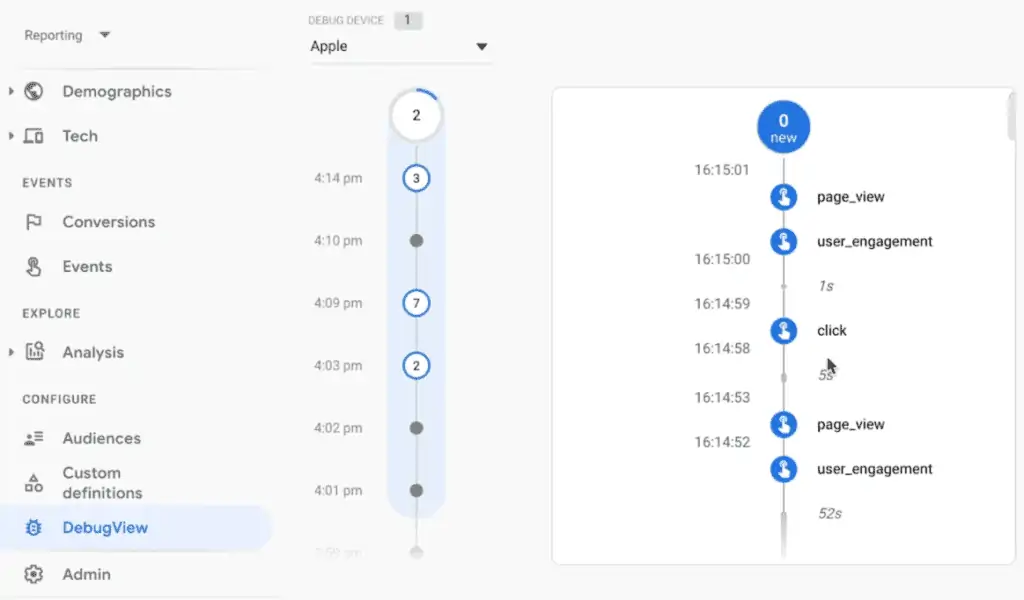Click the click event icon at 16:14:58

tap(783, 331)
